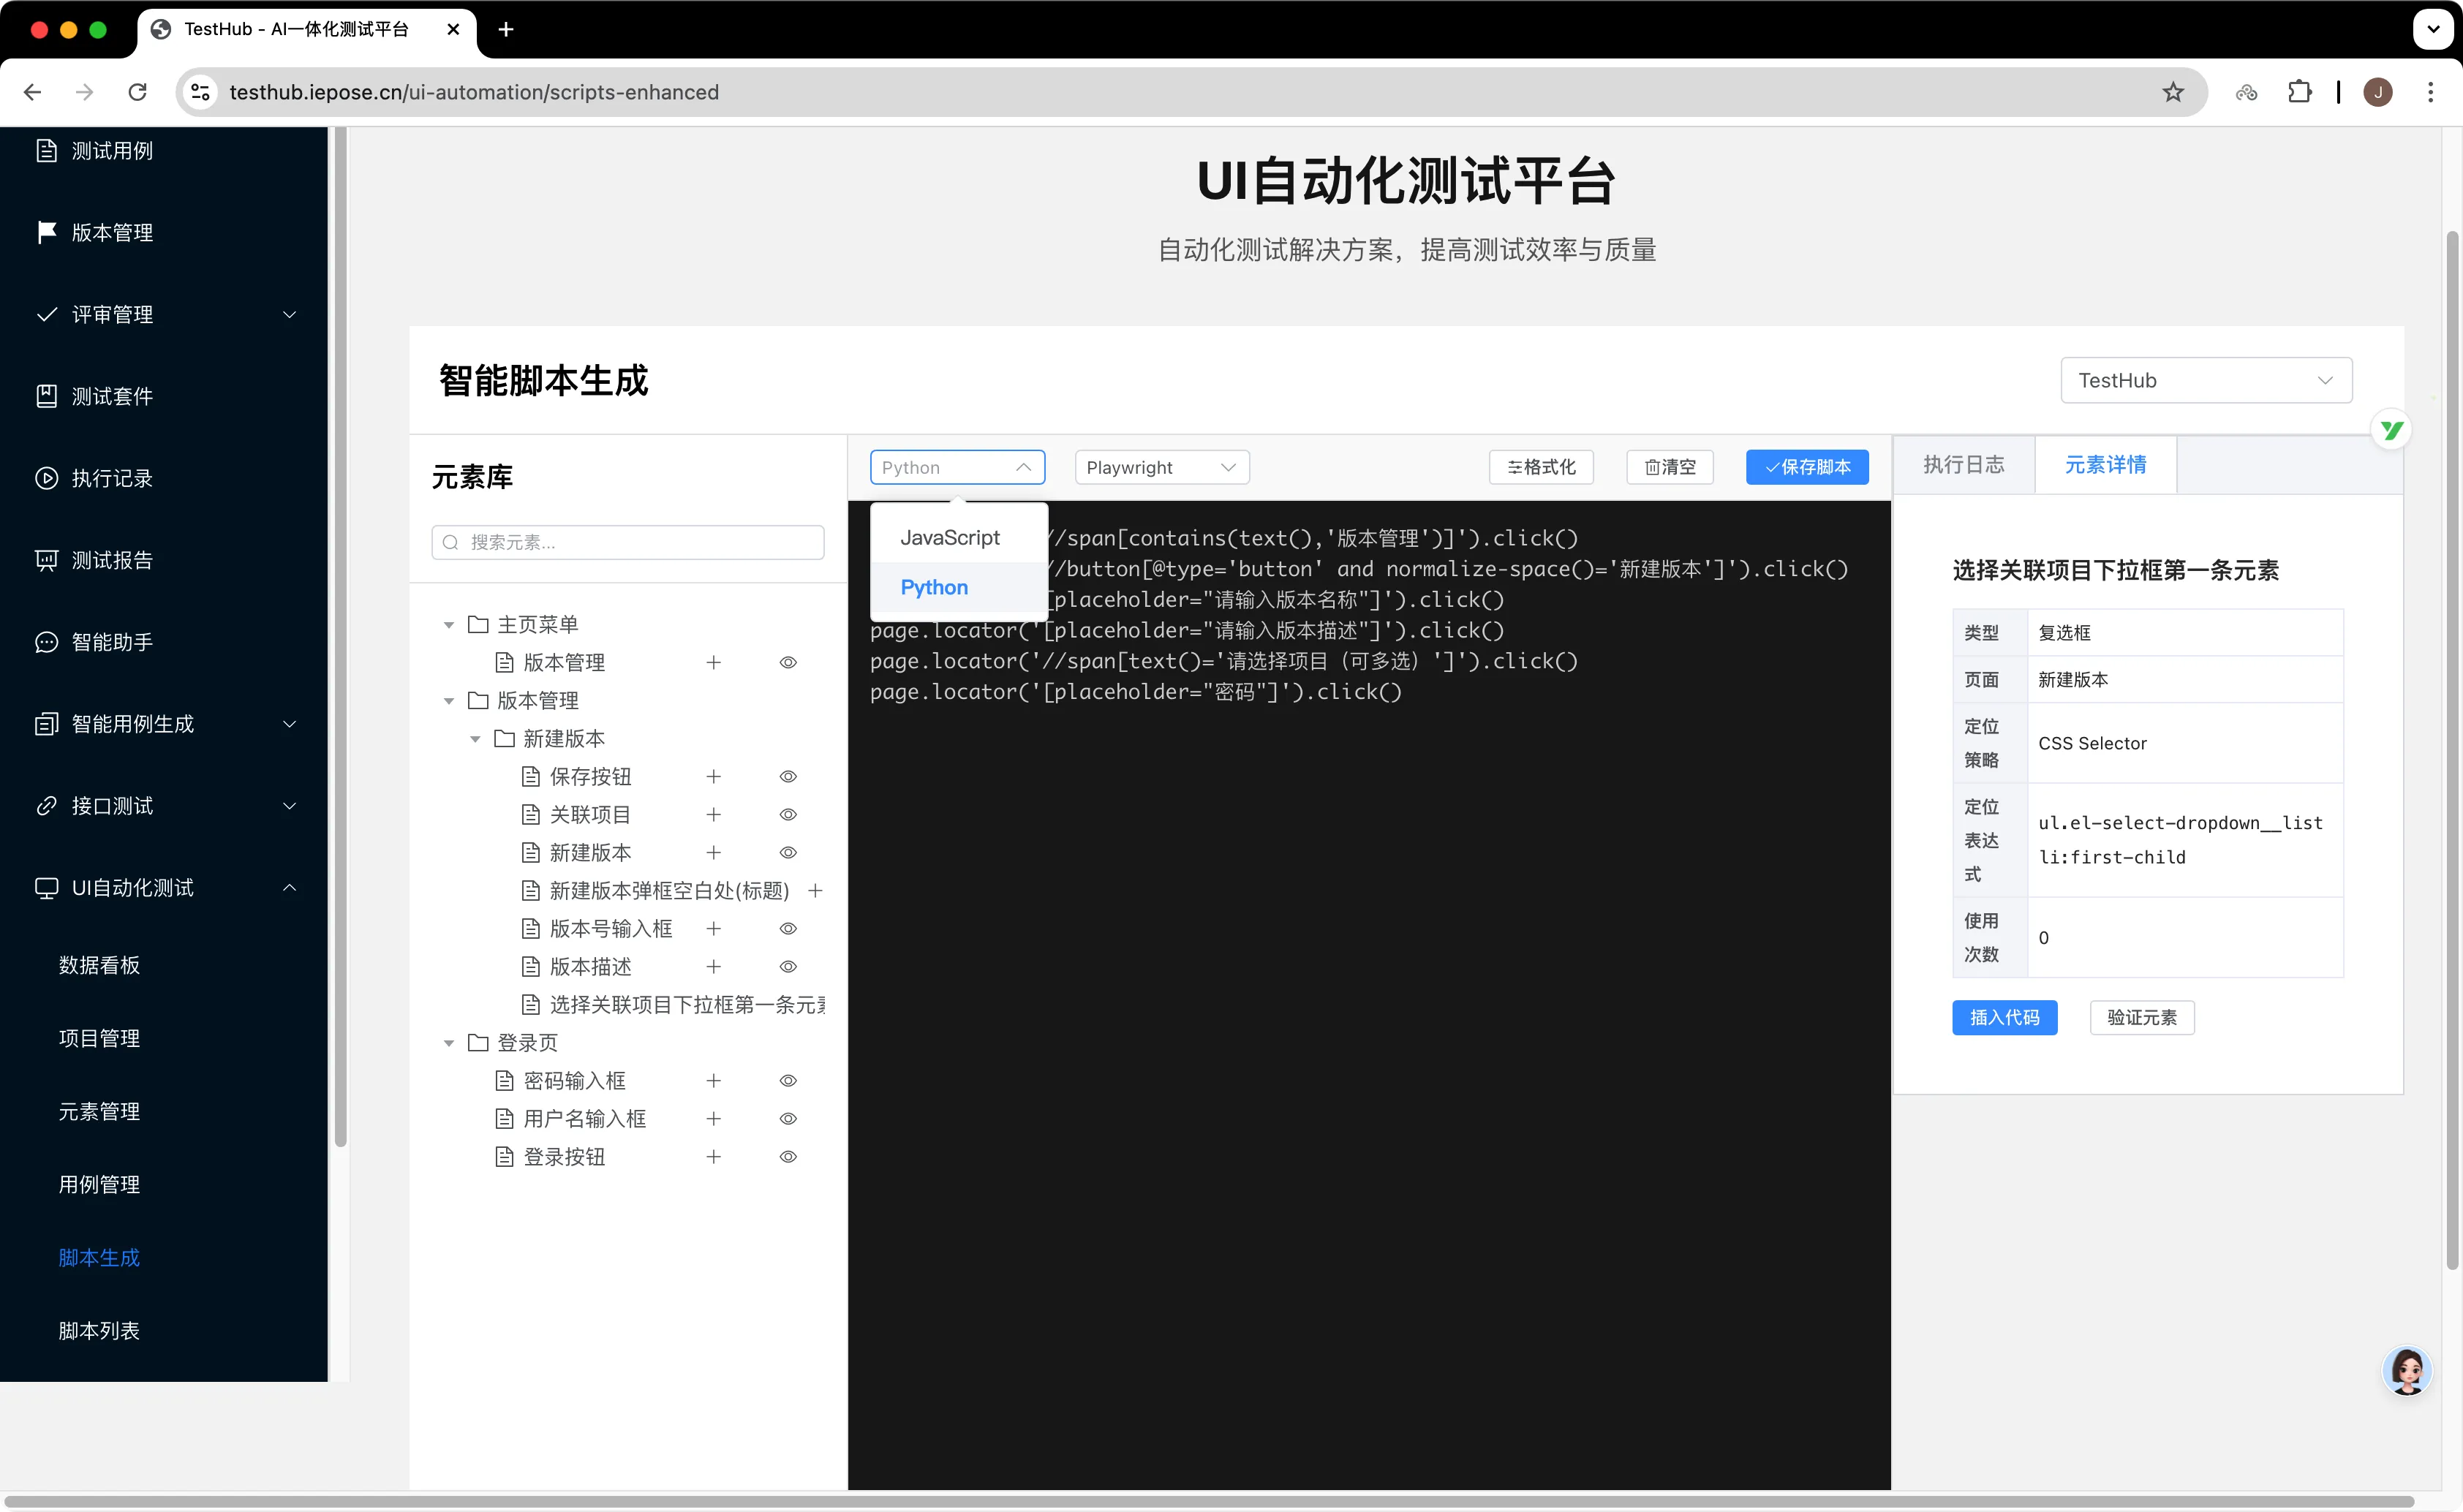Screen dimensions: 2463x1512
Task: Collapse the 登录页 folder in tree
Action: (449, 1043)
